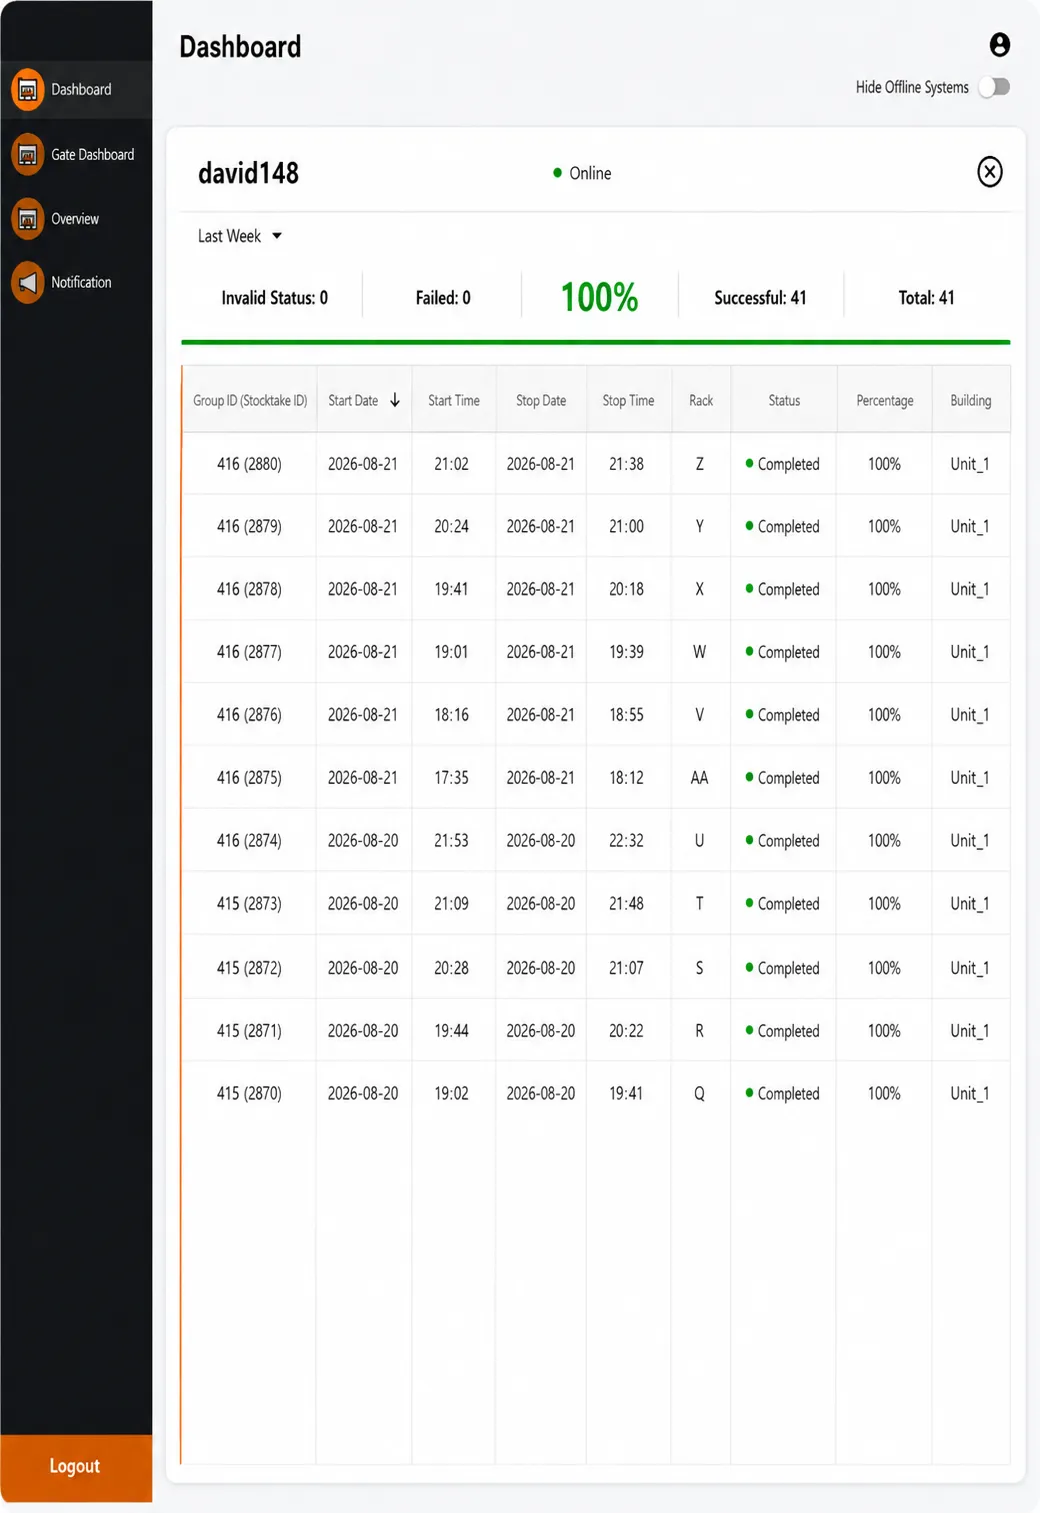The width and height of the screenshot is (1040, 1513).
Task: Click the Gate Dashboard sidebar icon
Action: click(x=28, y=155)
